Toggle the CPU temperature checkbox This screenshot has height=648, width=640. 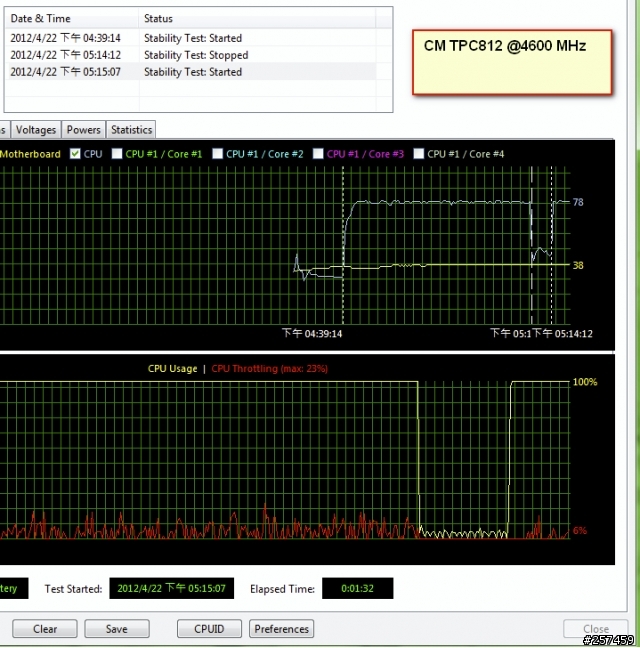[75, 154]
